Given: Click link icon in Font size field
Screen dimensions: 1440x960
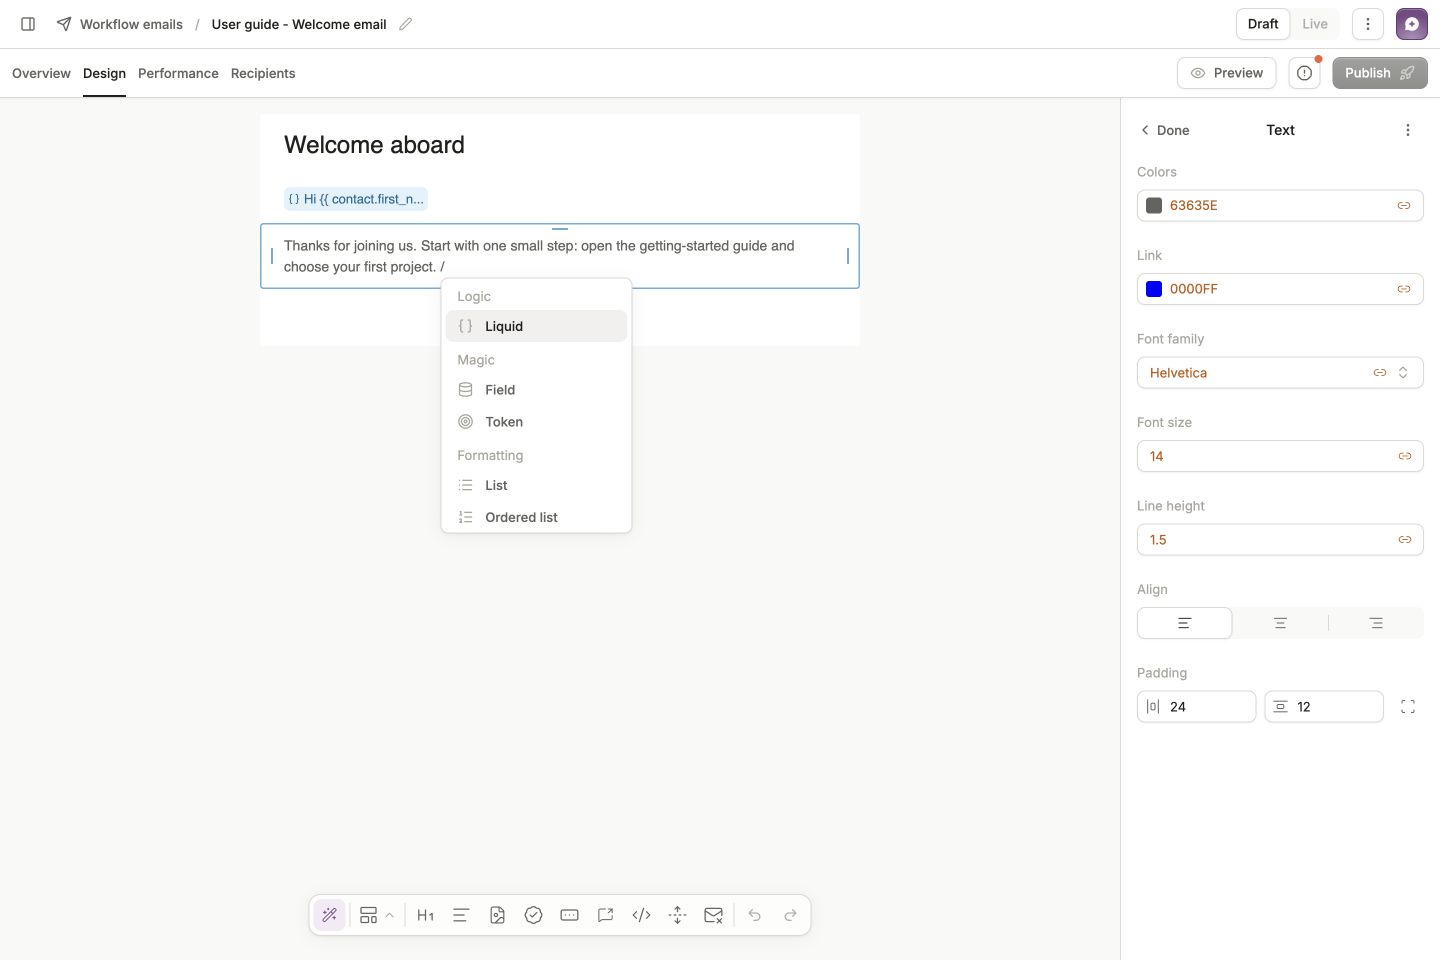Looking at the screenshot, I should tap(1405, 456).
